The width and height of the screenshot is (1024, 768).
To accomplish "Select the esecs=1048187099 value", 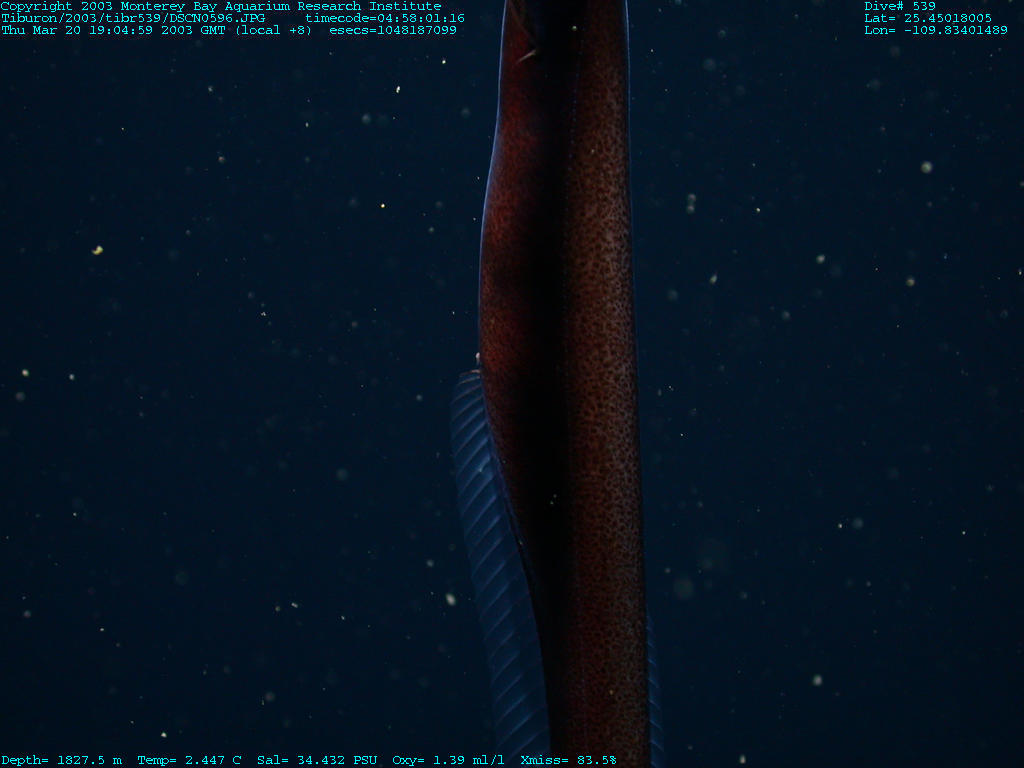I will pos(393,30).
